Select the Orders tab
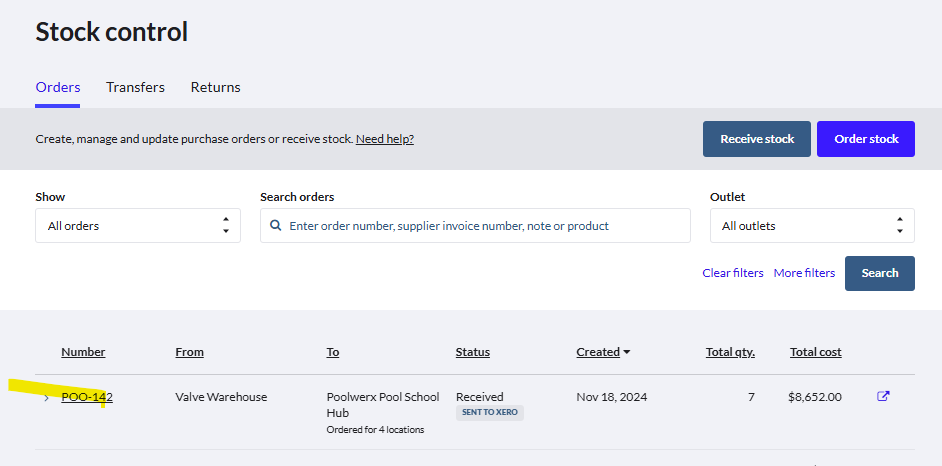 58,87
